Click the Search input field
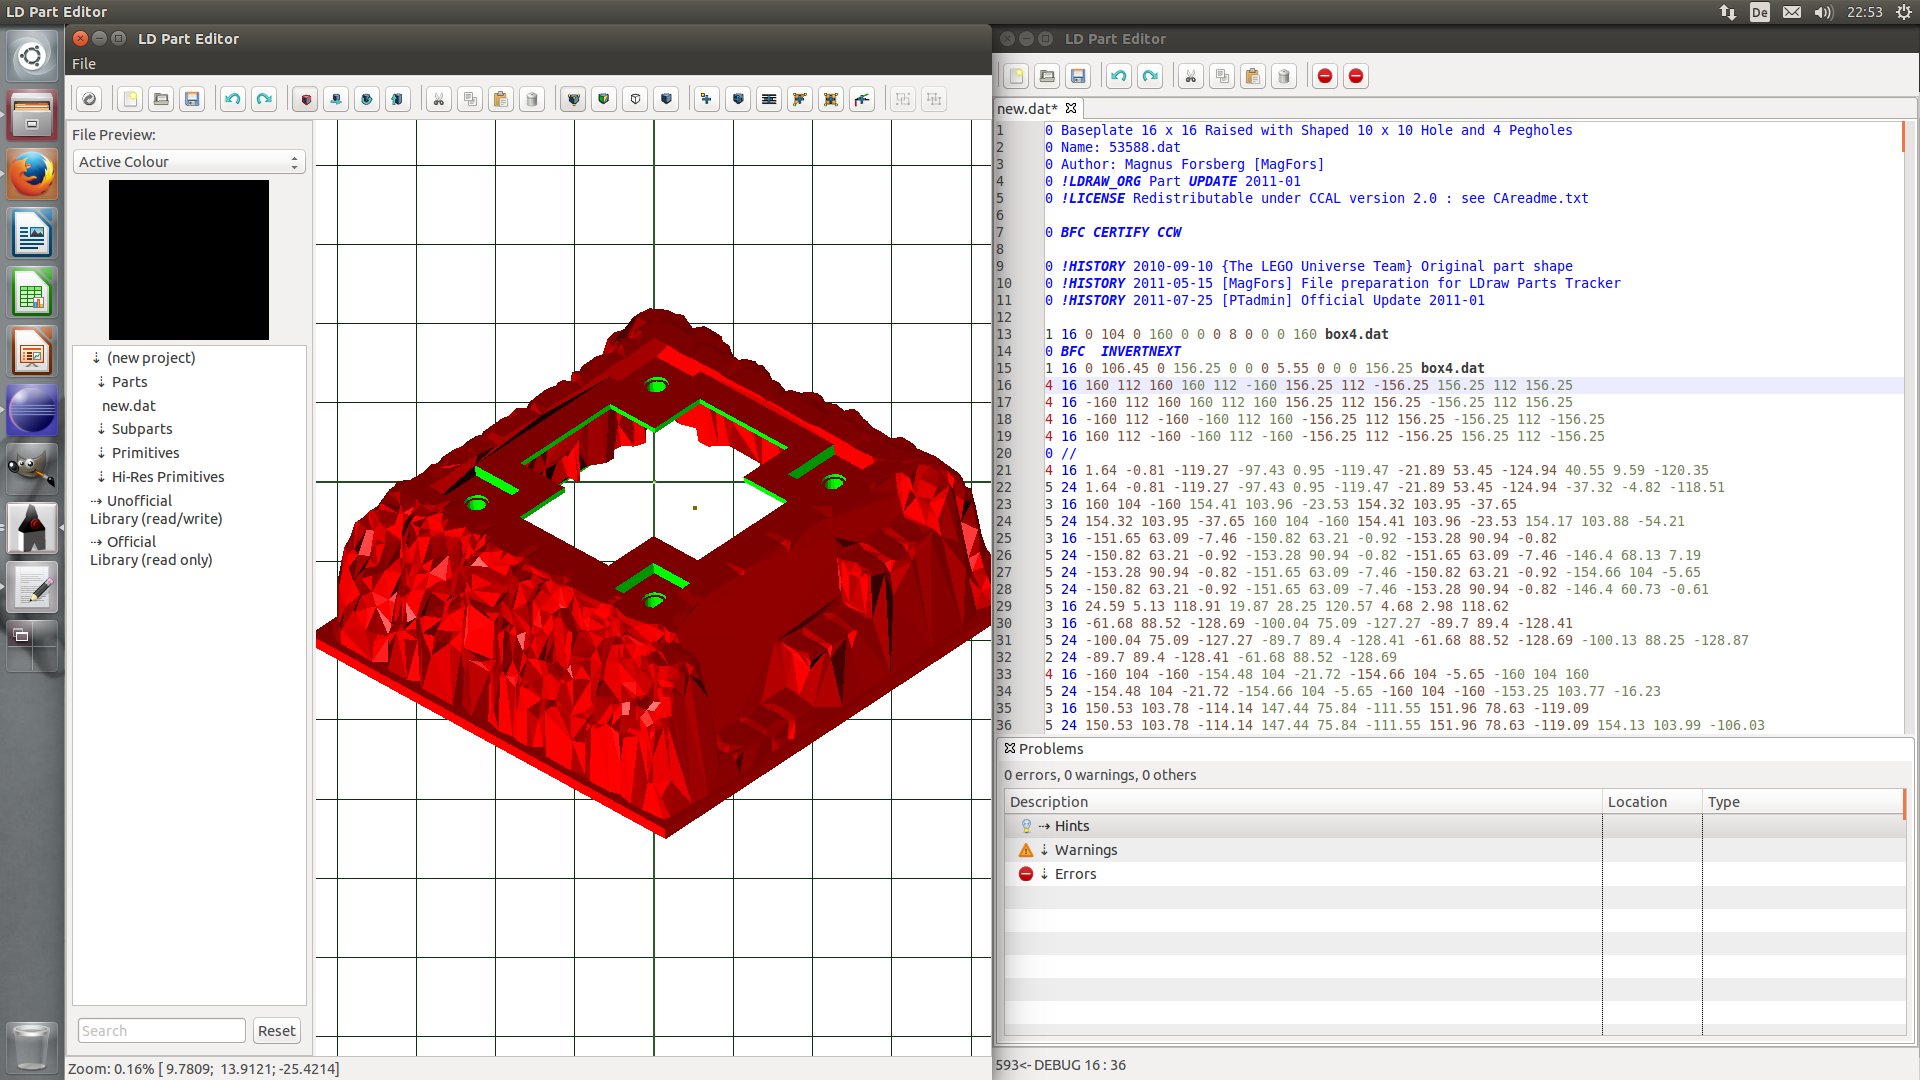 161,1031
